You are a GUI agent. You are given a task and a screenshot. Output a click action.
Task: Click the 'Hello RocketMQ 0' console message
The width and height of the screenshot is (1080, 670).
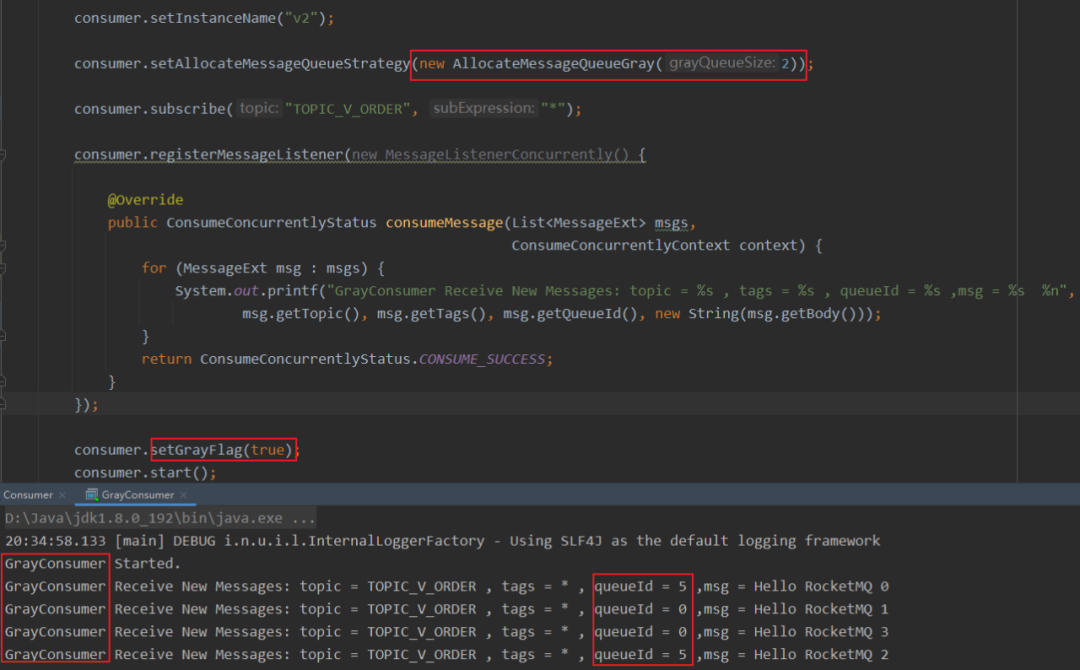821,586
